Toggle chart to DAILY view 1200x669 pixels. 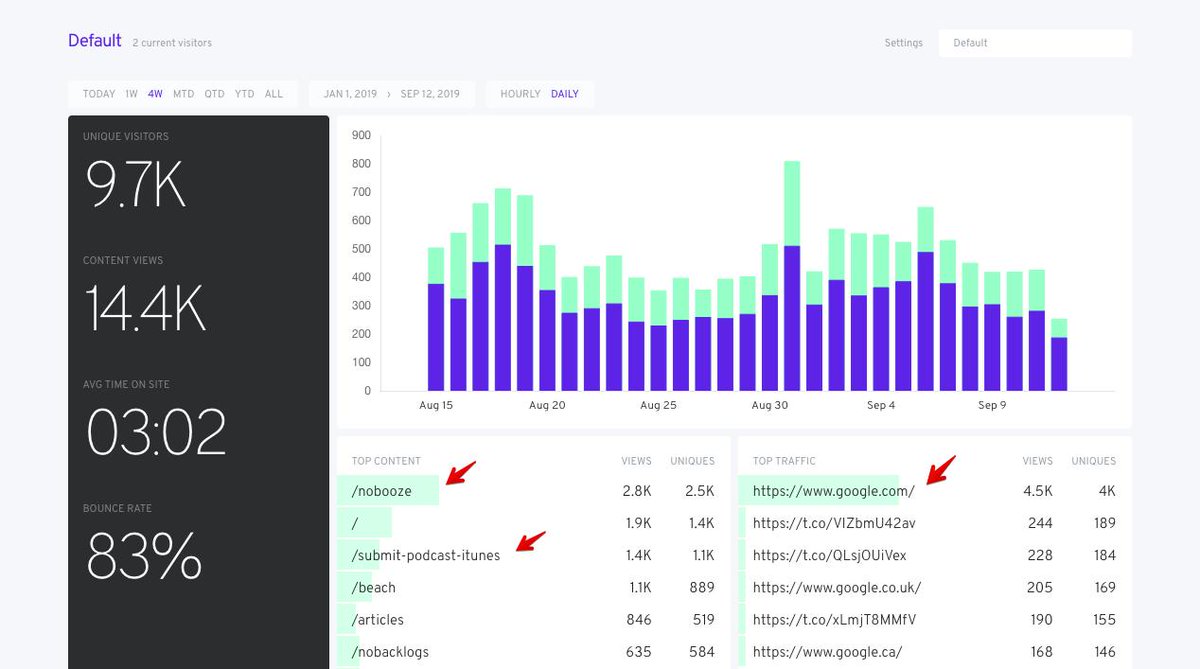tap(565, 94)
